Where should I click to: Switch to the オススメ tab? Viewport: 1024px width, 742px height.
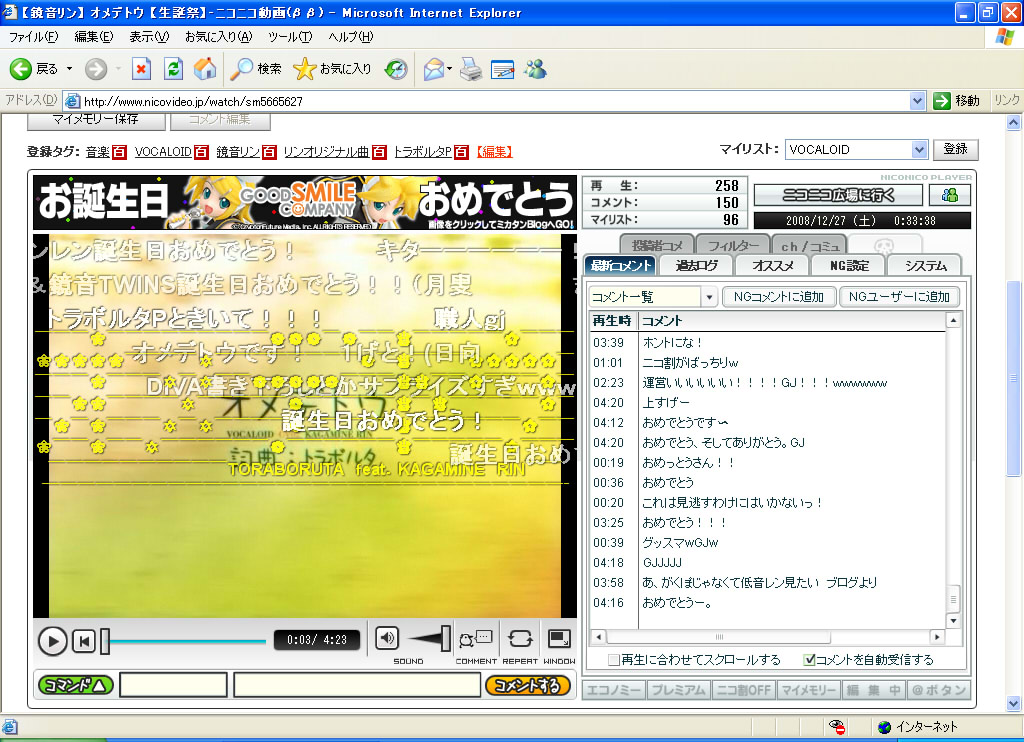772,265
